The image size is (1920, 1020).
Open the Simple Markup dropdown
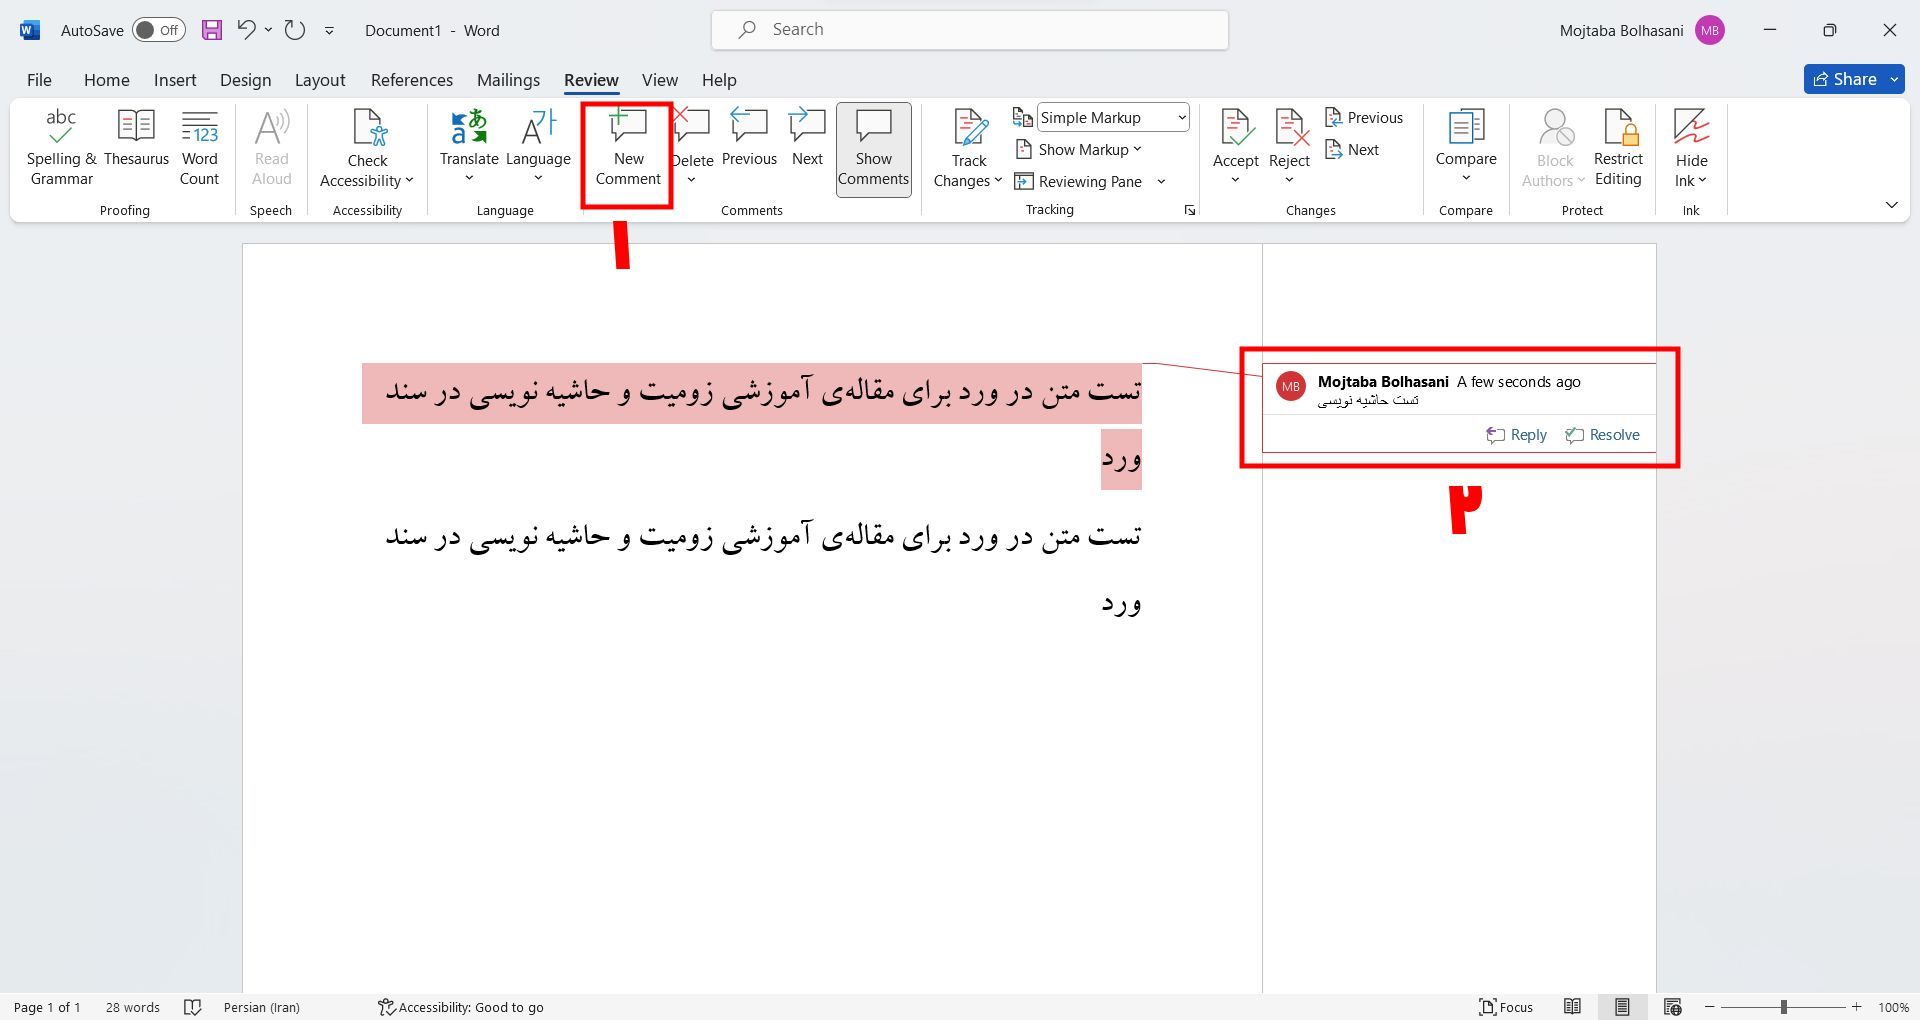[x=1112, y=117]
